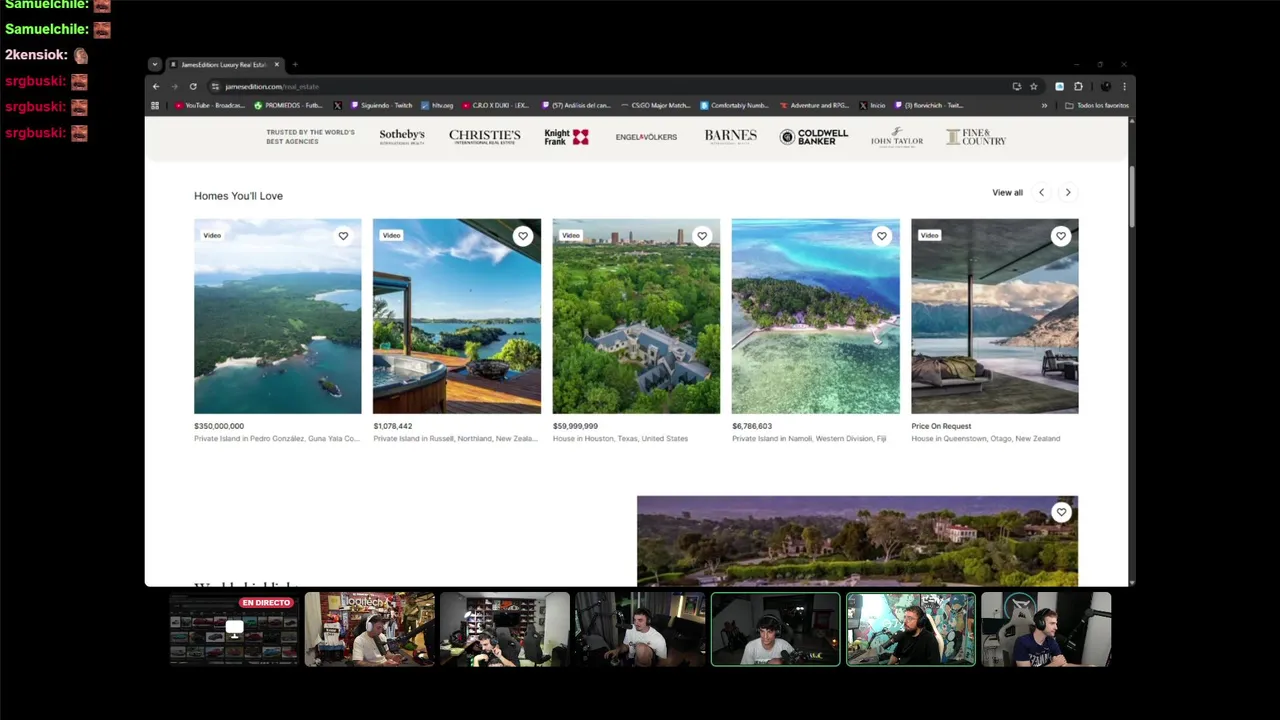This screenshot has width=1280, height=720.
Task: Open Comfortably Numb bookmark
Action: tap(735, 105)
